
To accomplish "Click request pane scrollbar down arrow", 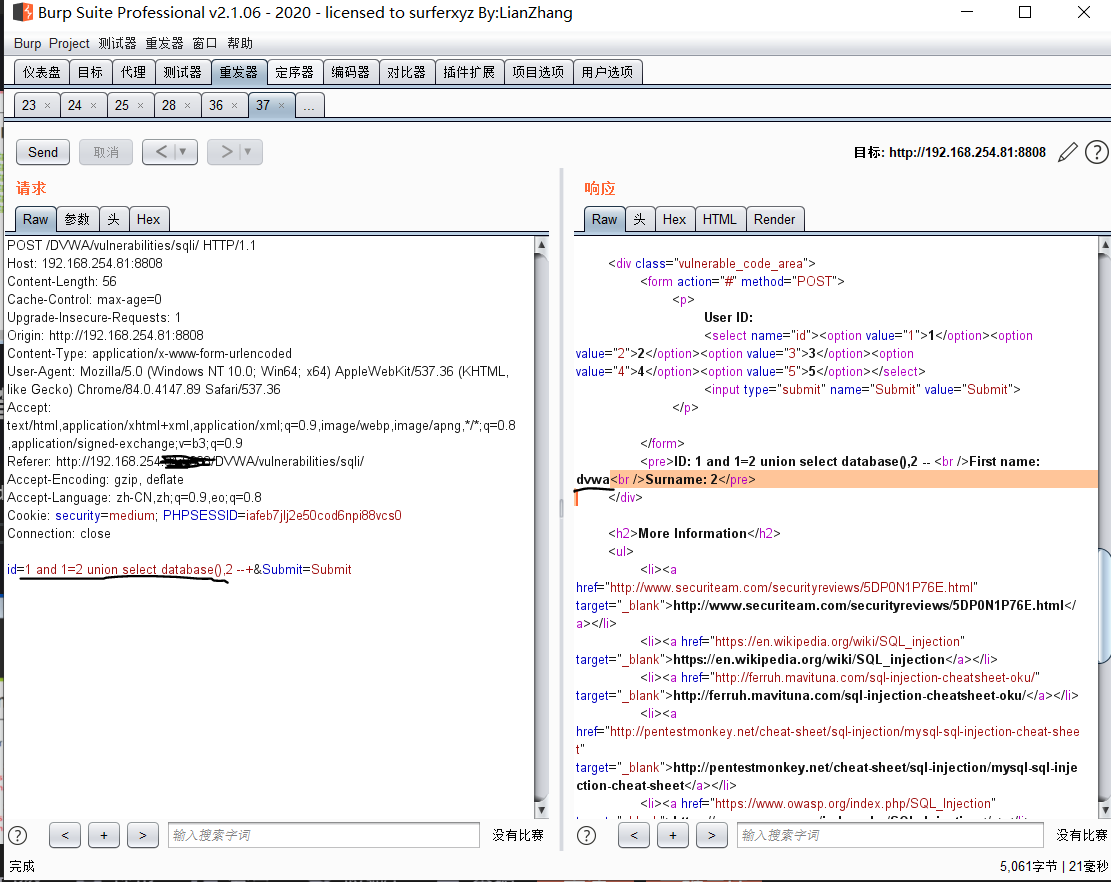I will (x=541, y=810).
